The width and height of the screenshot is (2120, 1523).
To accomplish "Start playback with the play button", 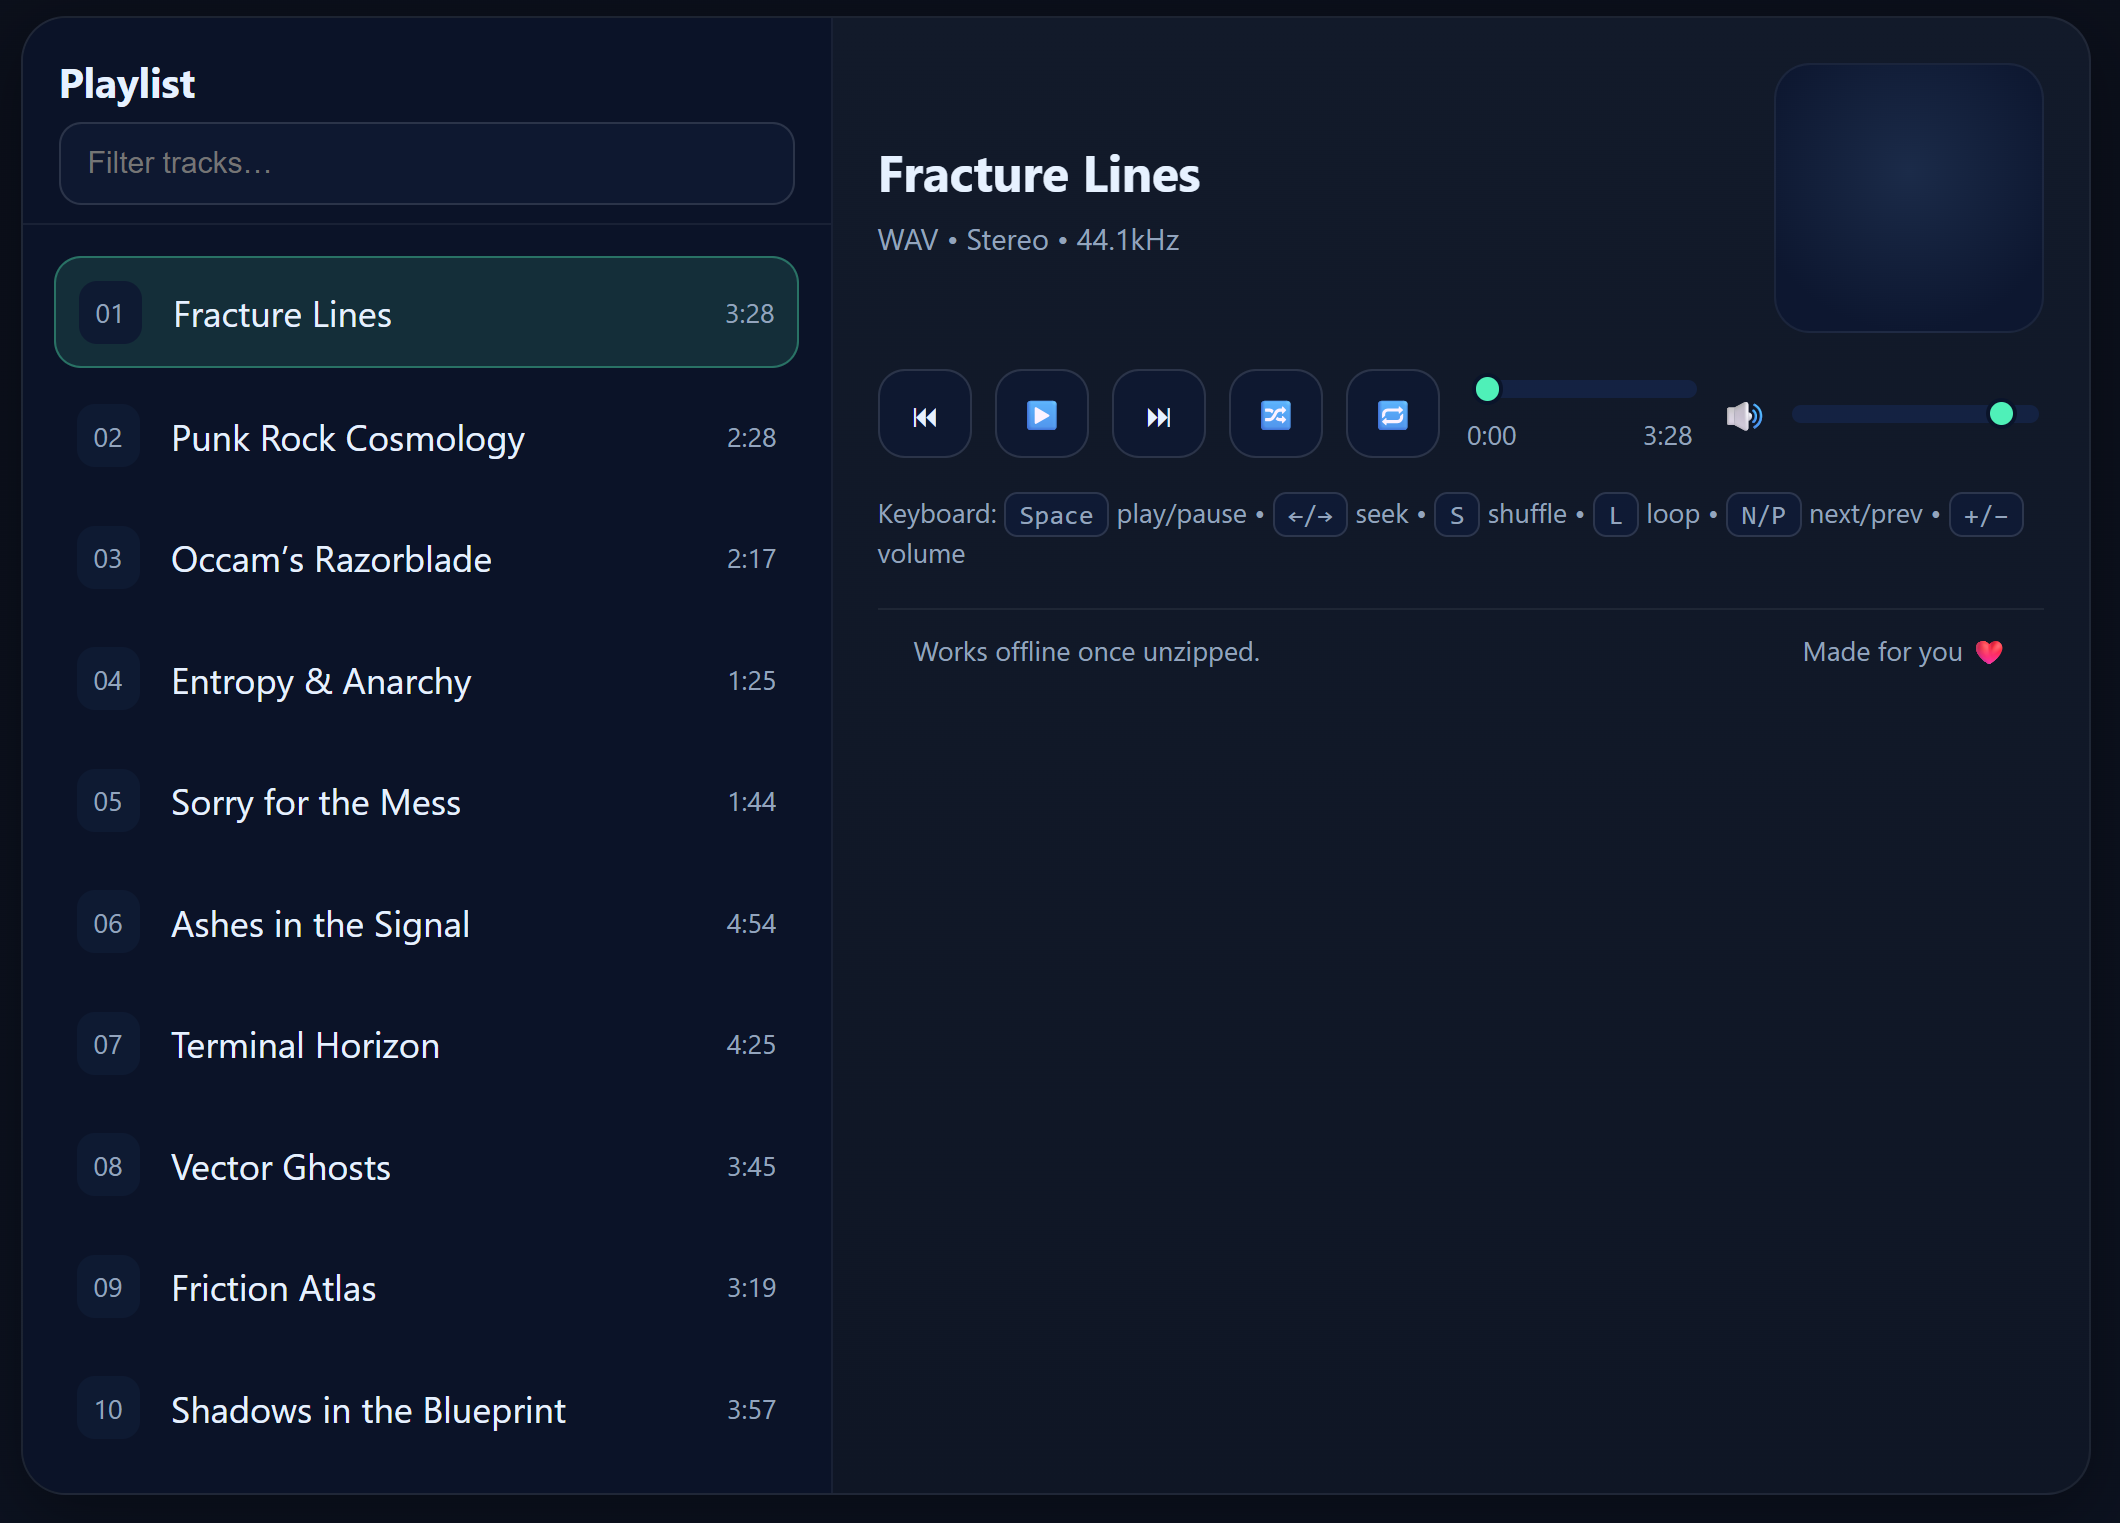I will tap(1041, 415).
